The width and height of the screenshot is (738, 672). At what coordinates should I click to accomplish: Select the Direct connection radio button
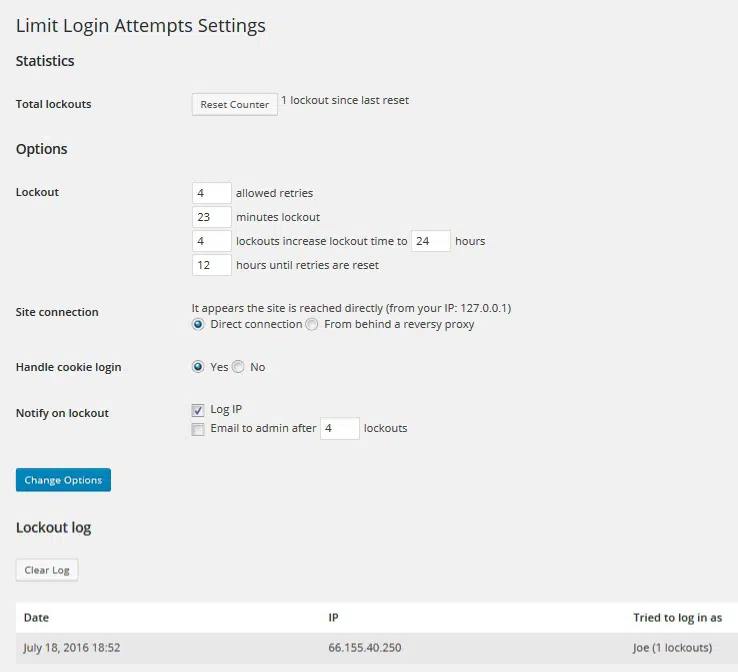198,325
